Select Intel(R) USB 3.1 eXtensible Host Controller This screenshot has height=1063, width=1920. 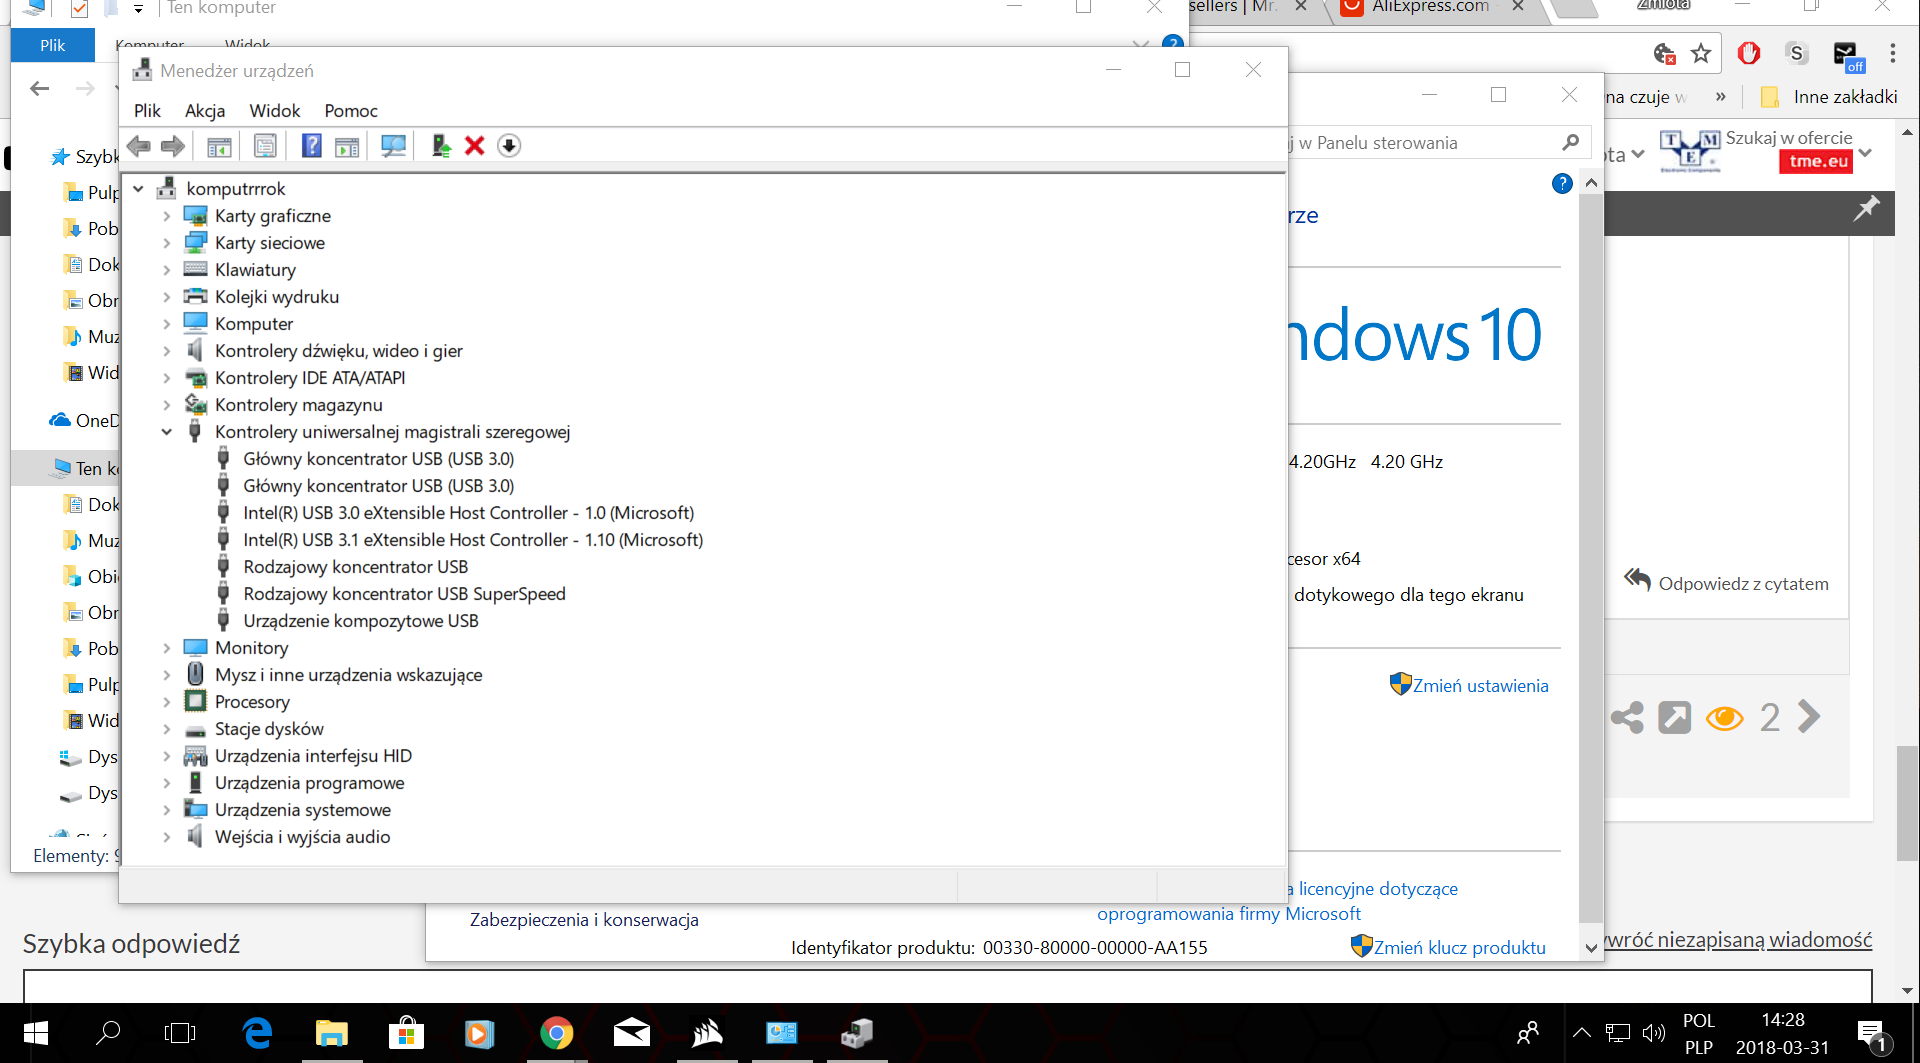(x=473, y=540)
